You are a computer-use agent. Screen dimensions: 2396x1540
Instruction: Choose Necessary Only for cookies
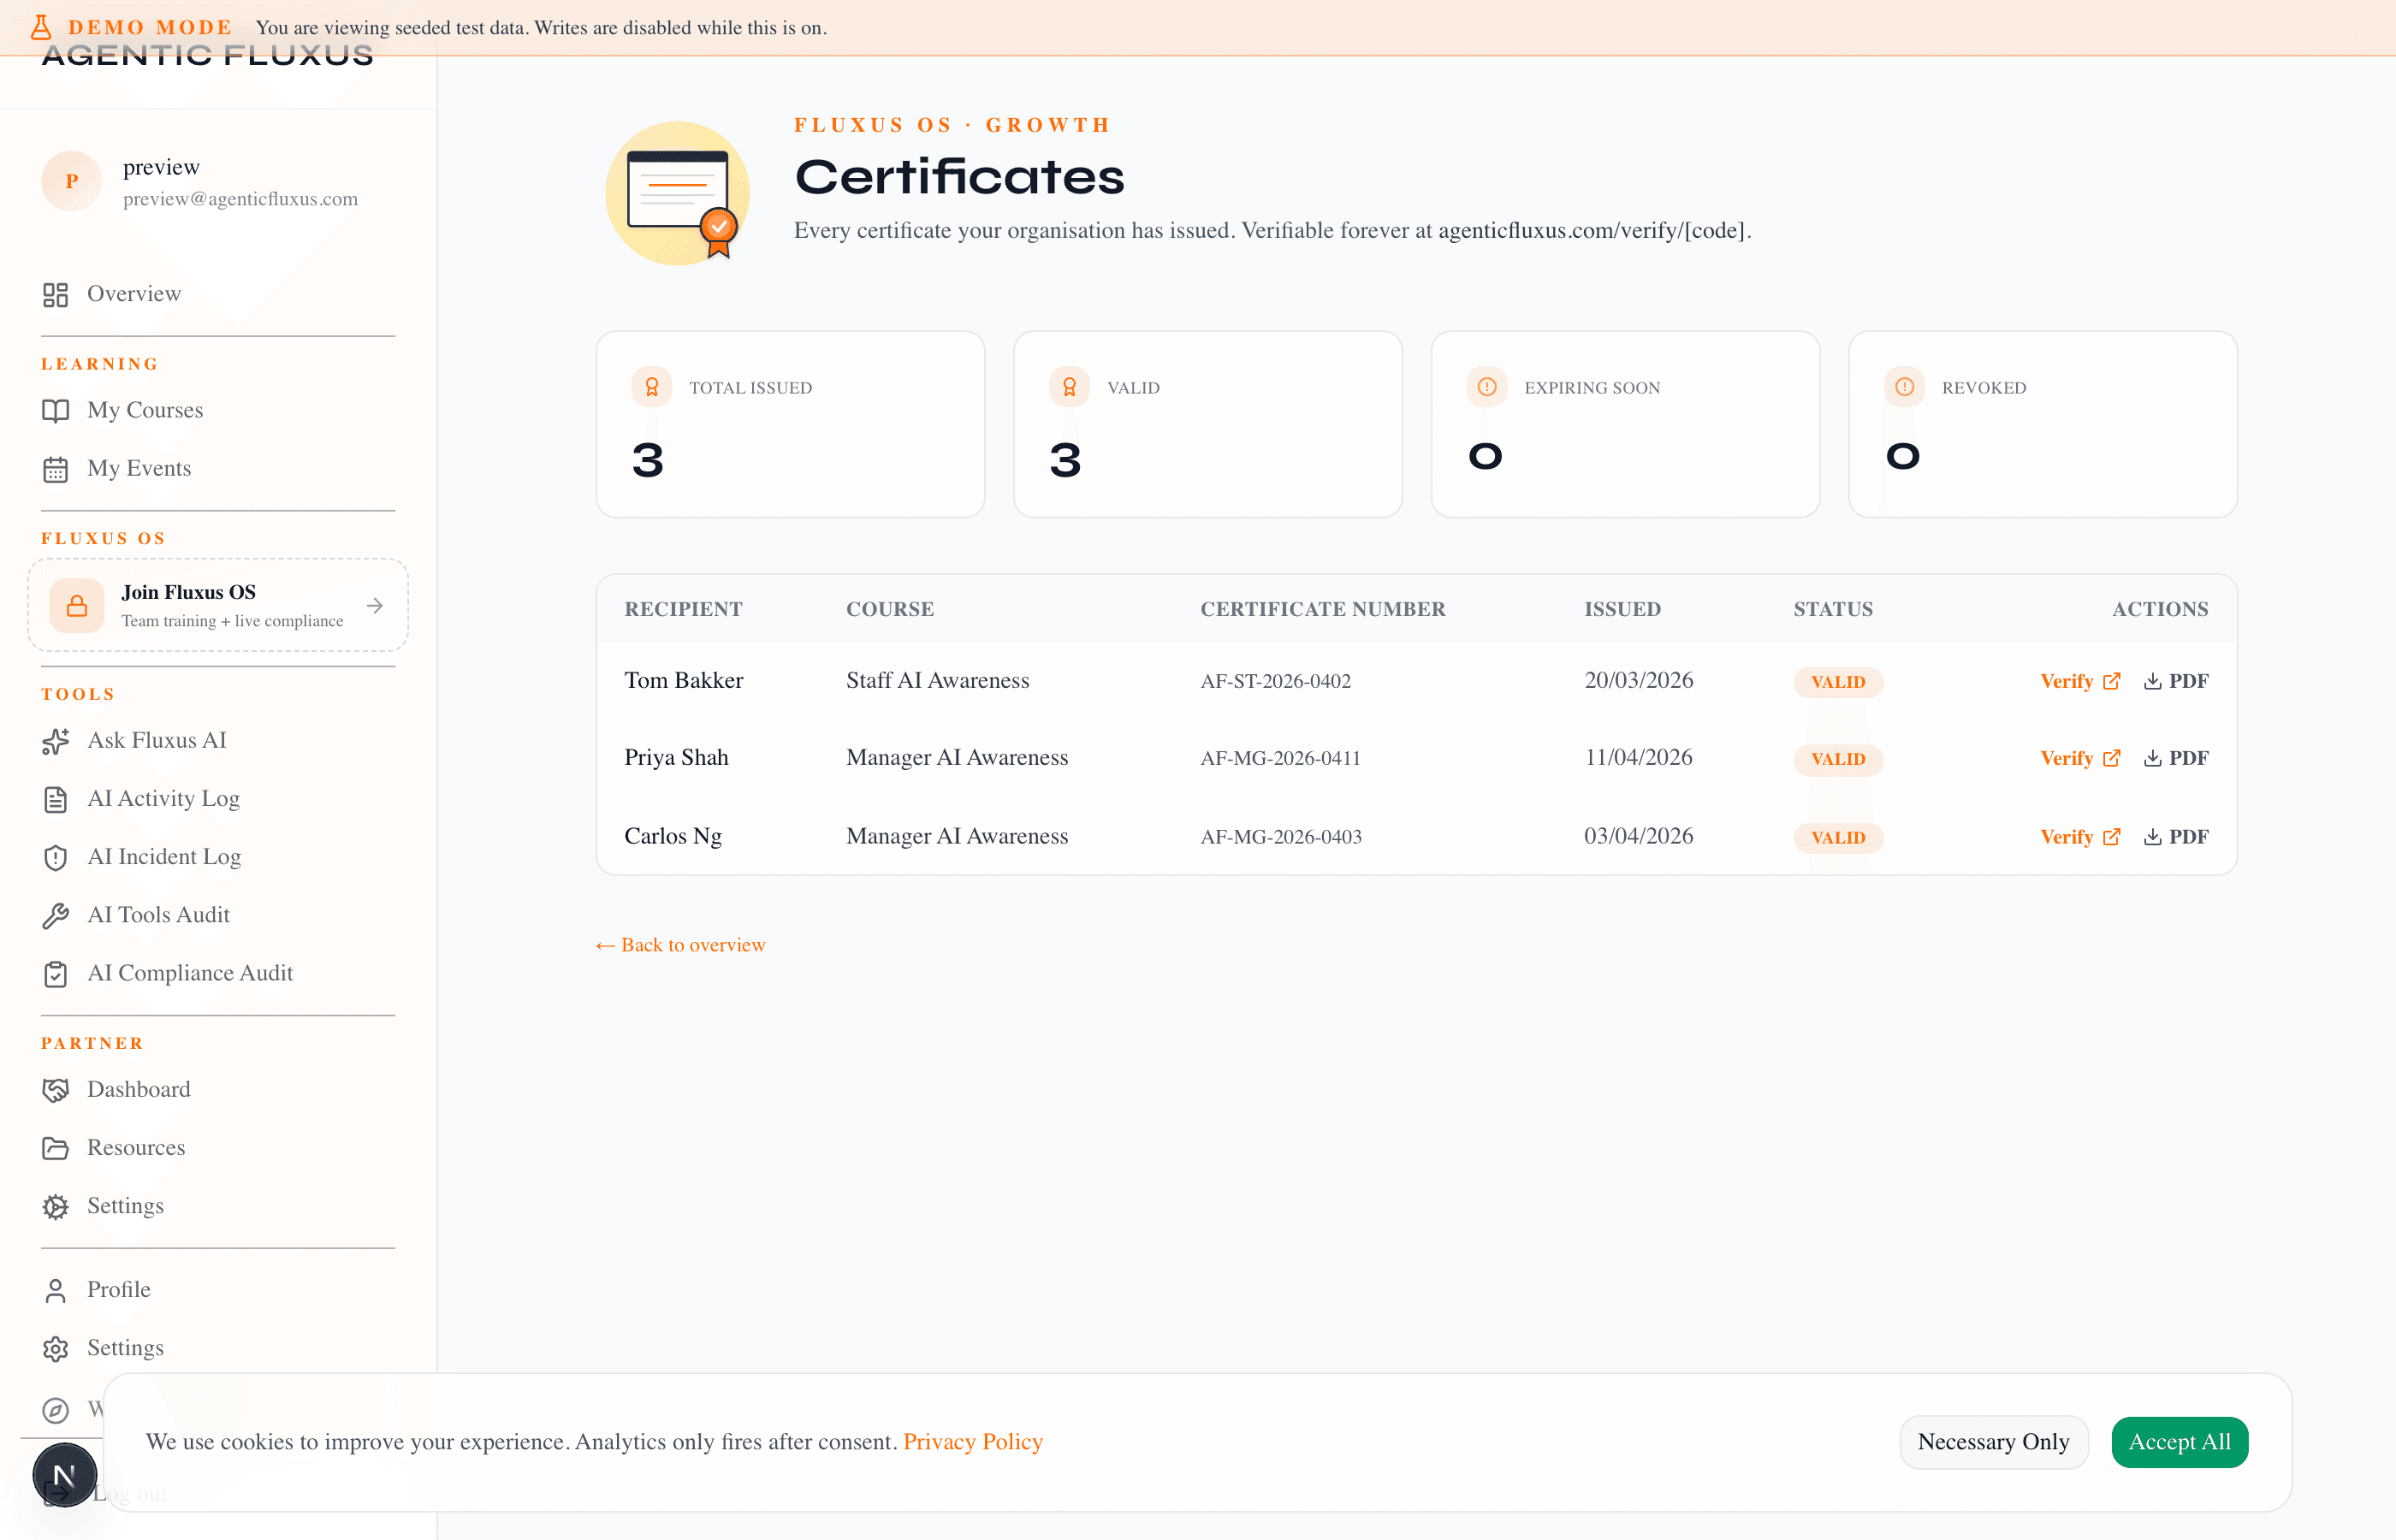(x=1993, y=1441)
